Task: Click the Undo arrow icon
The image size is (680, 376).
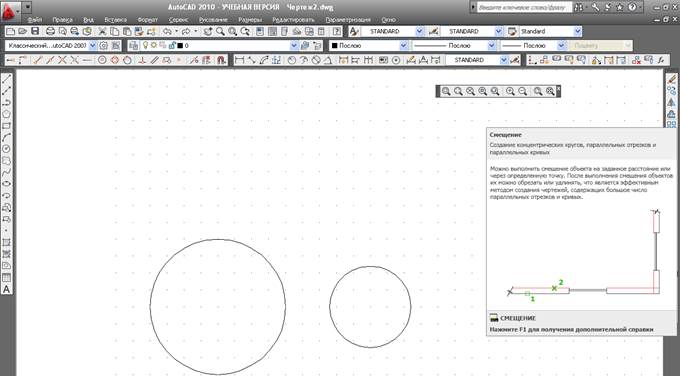Action: pyautogui.click(x=167, y=31)
